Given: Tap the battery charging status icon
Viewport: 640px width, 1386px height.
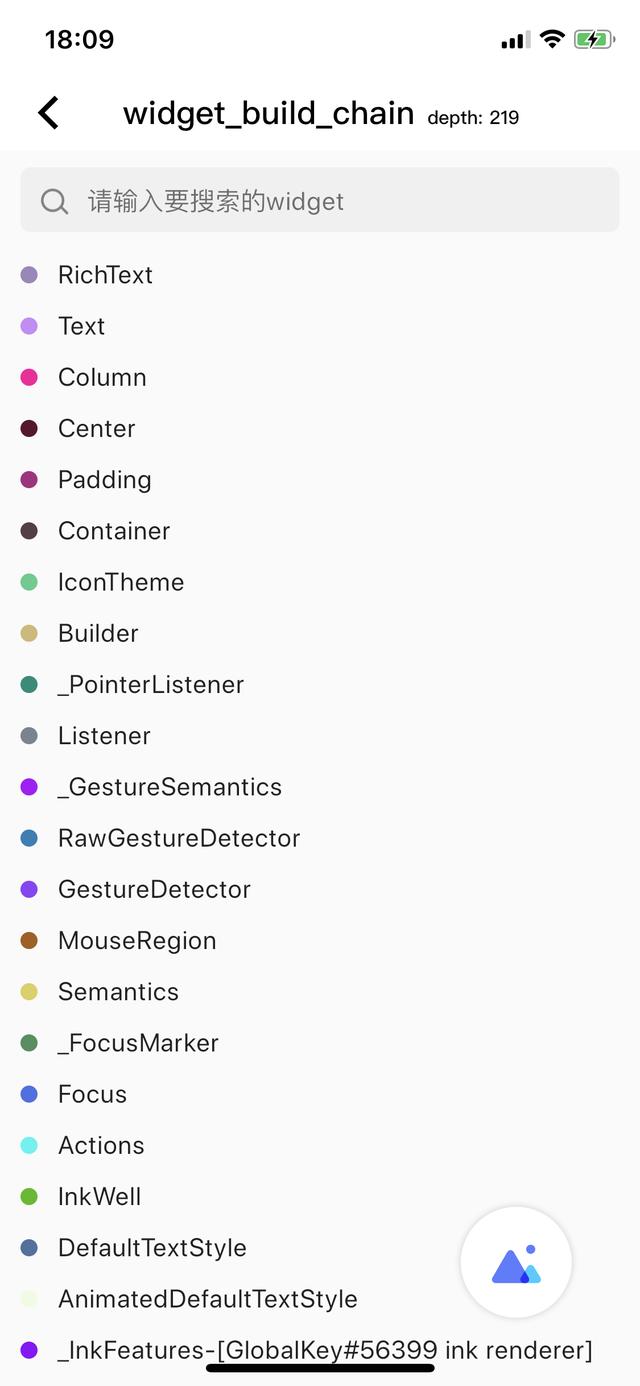Looking at the screenshot, I should pos(594,40).
